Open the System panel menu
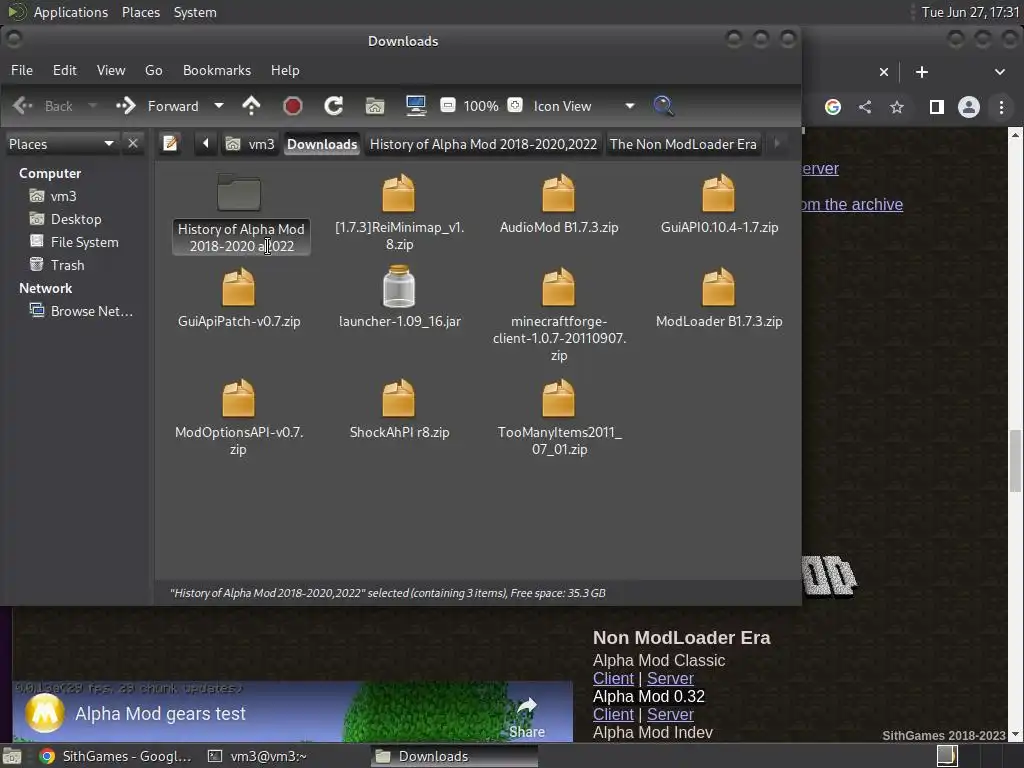The height and width of the screenshot is (768, 1024). (195, 12)
